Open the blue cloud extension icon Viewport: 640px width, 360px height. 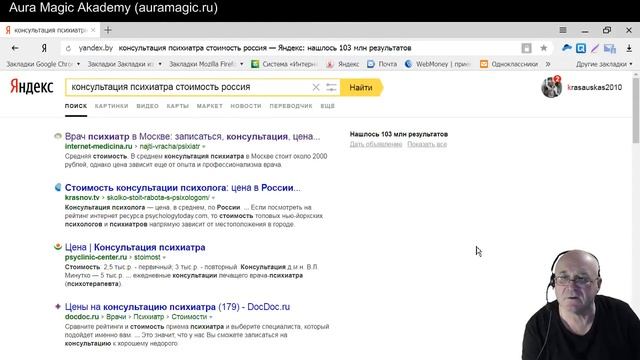coord(567,48)
